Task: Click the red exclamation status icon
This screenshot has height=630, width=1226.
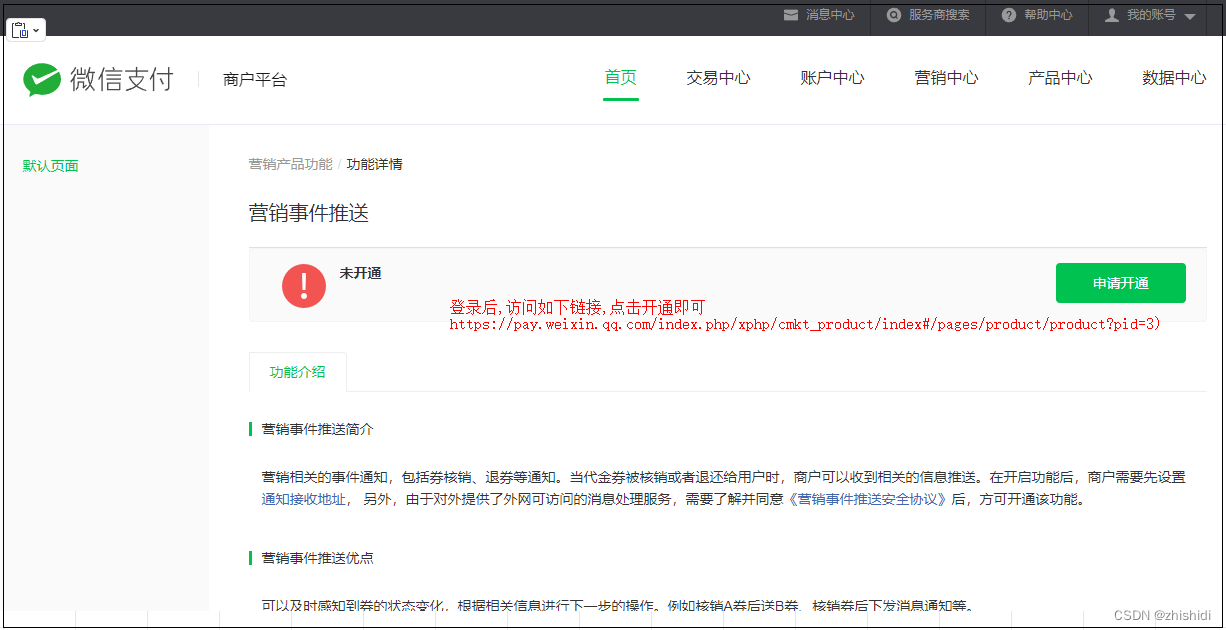Action: 304,286
